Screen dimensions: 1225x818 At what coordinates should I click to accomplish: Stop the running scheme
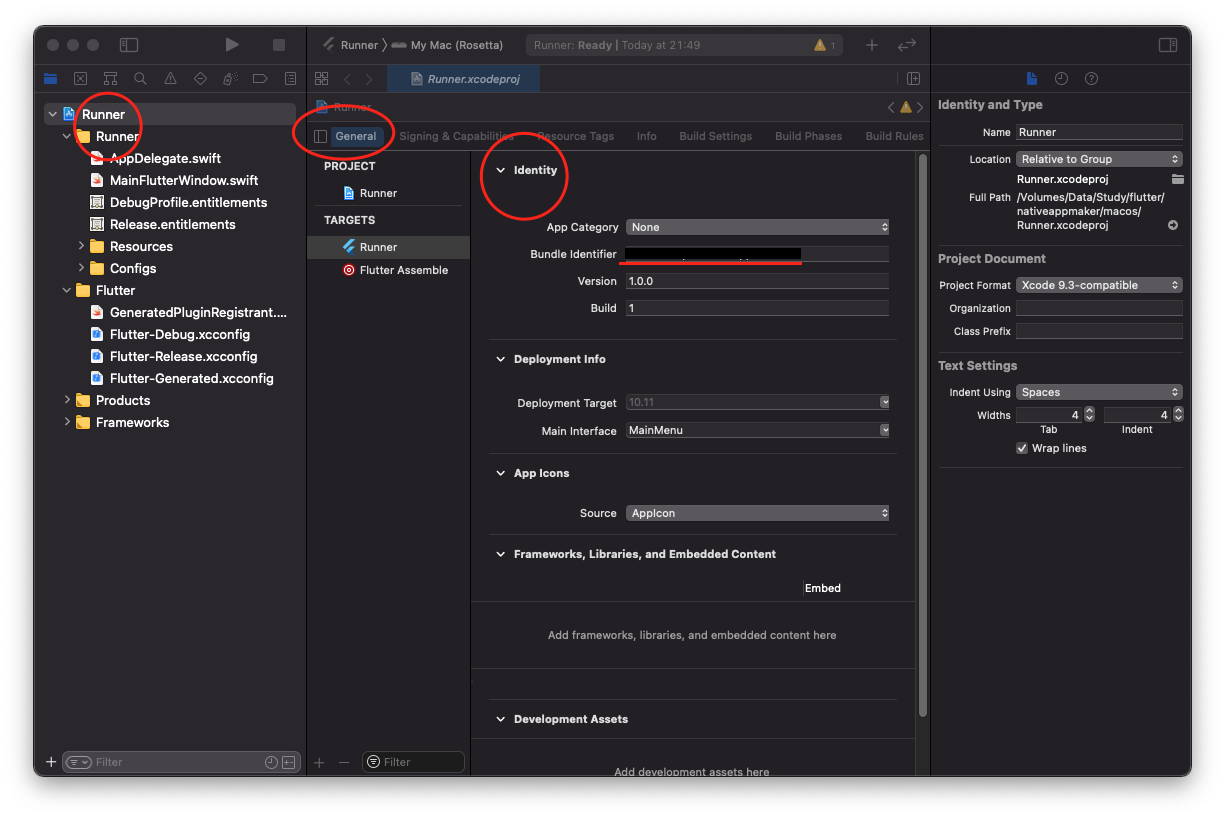(x=279, y=45)
